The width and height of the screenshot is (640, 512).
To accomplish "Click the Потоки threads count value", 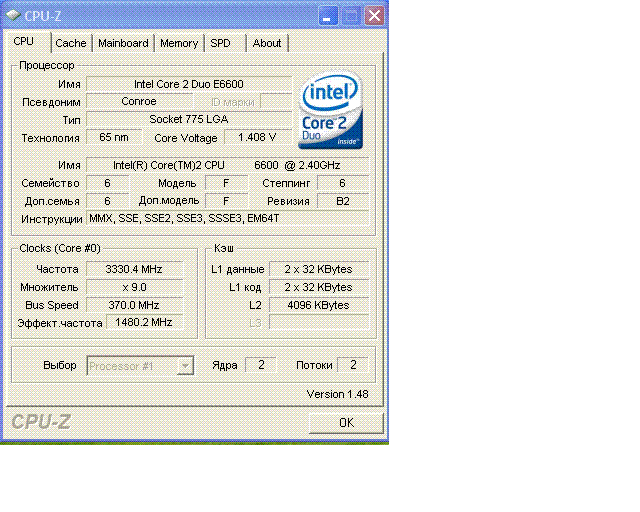I will 353,365.
